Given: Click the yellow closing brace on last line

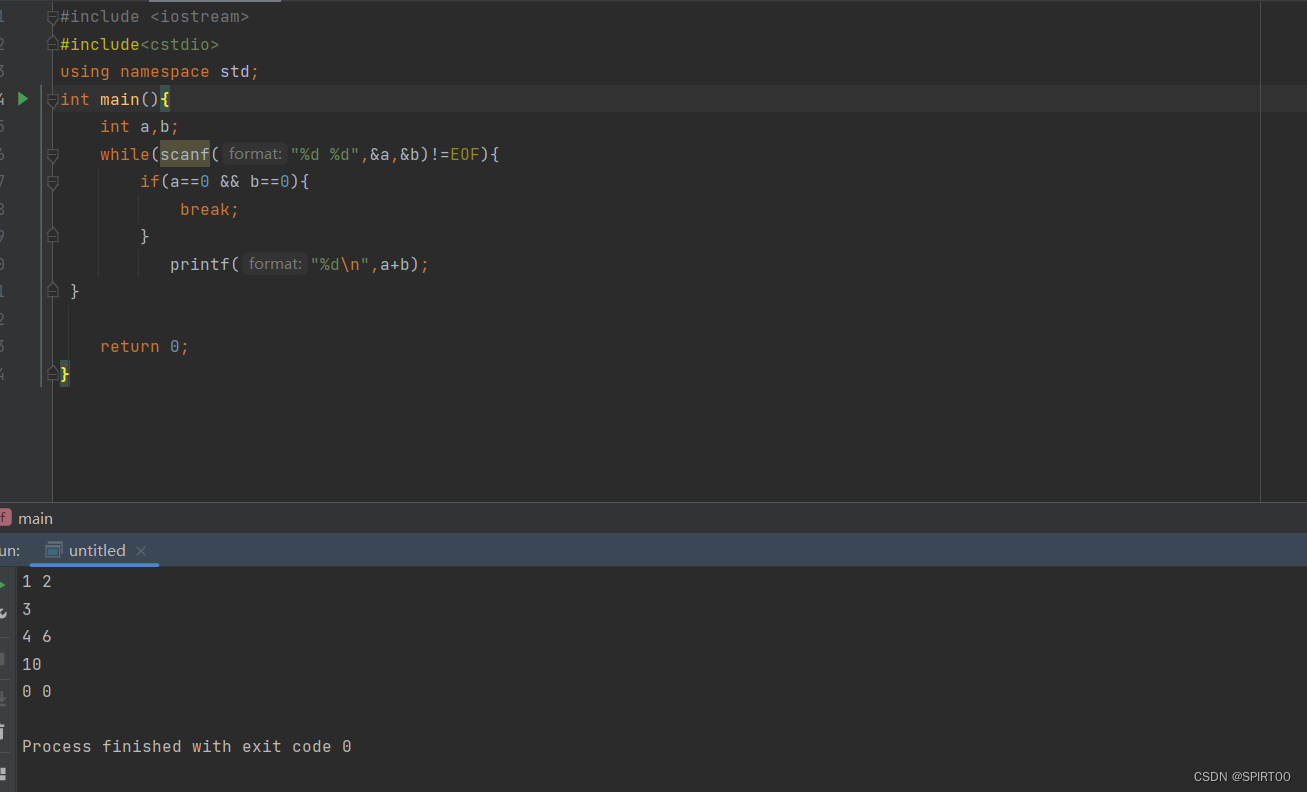Looking at the screenshot, I should click(65, 374).
